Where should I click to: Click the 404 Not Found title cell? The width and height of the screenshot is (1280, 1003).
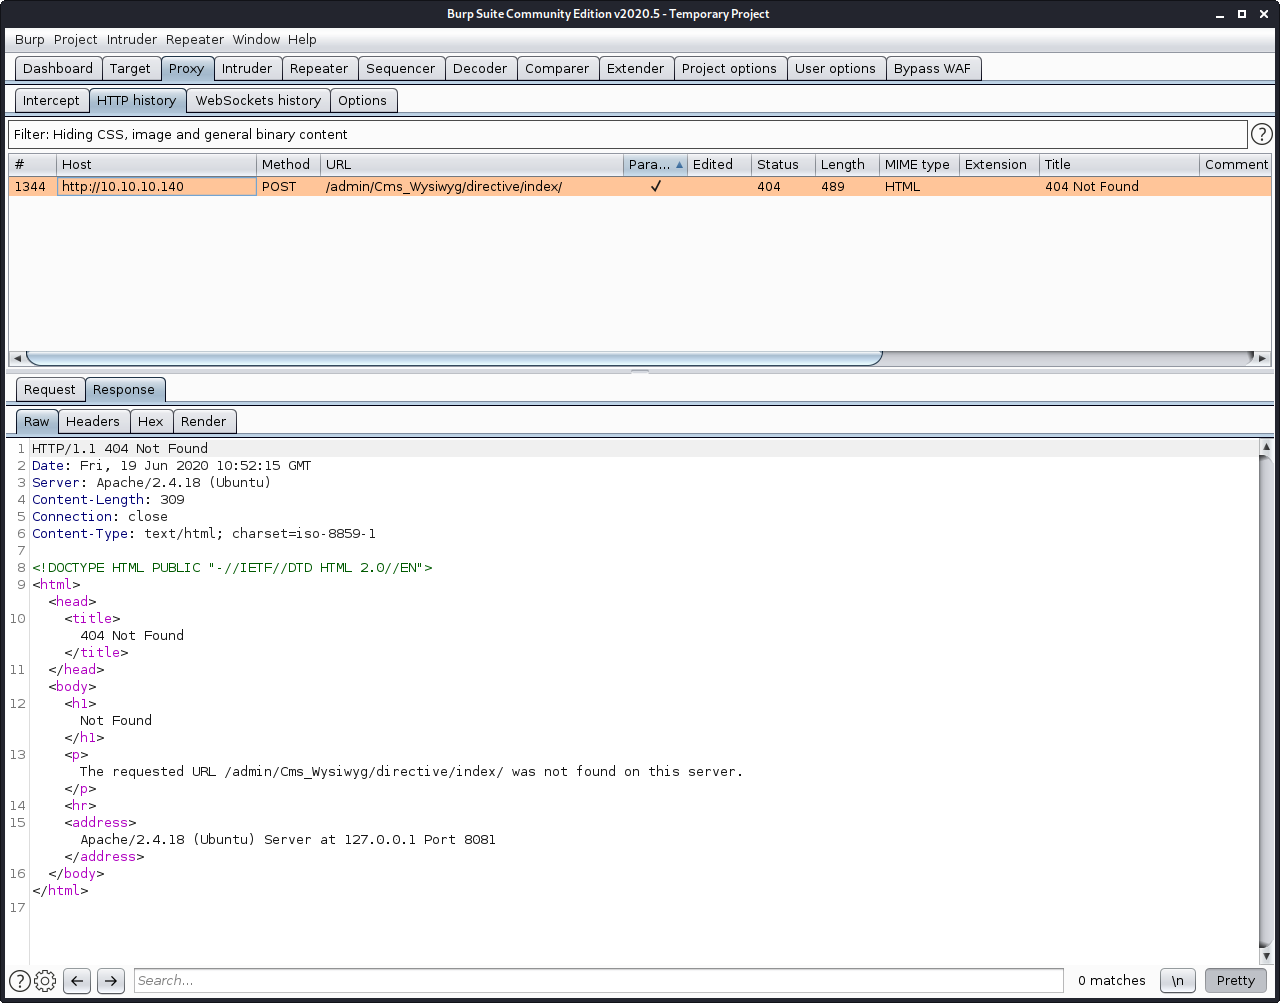pos(1119,187)
